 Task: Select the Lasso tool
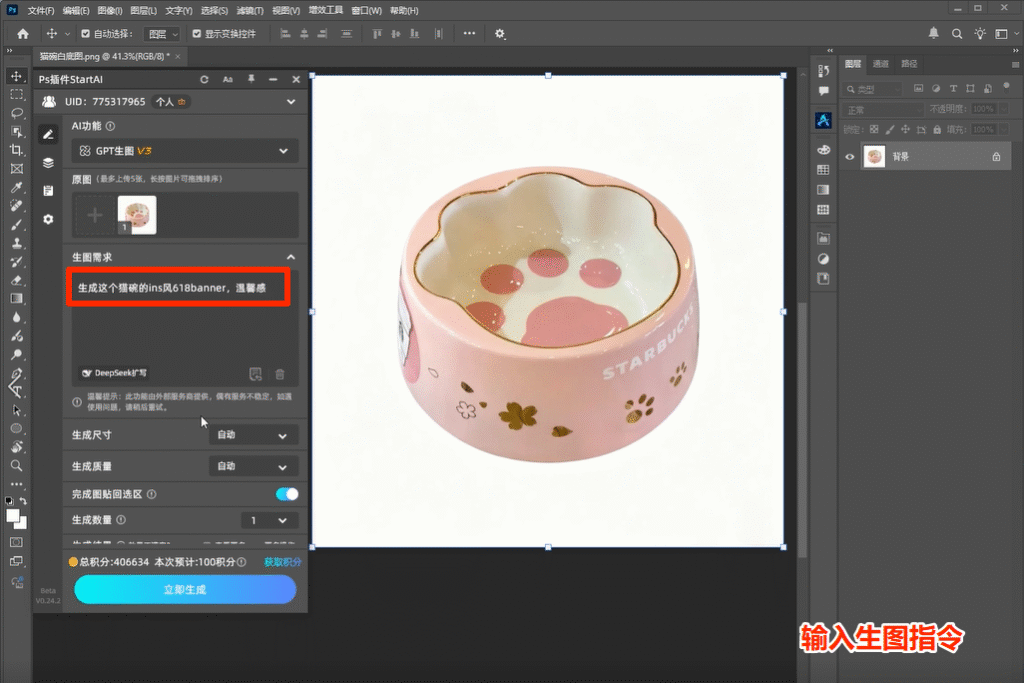(x=16, y=113)
